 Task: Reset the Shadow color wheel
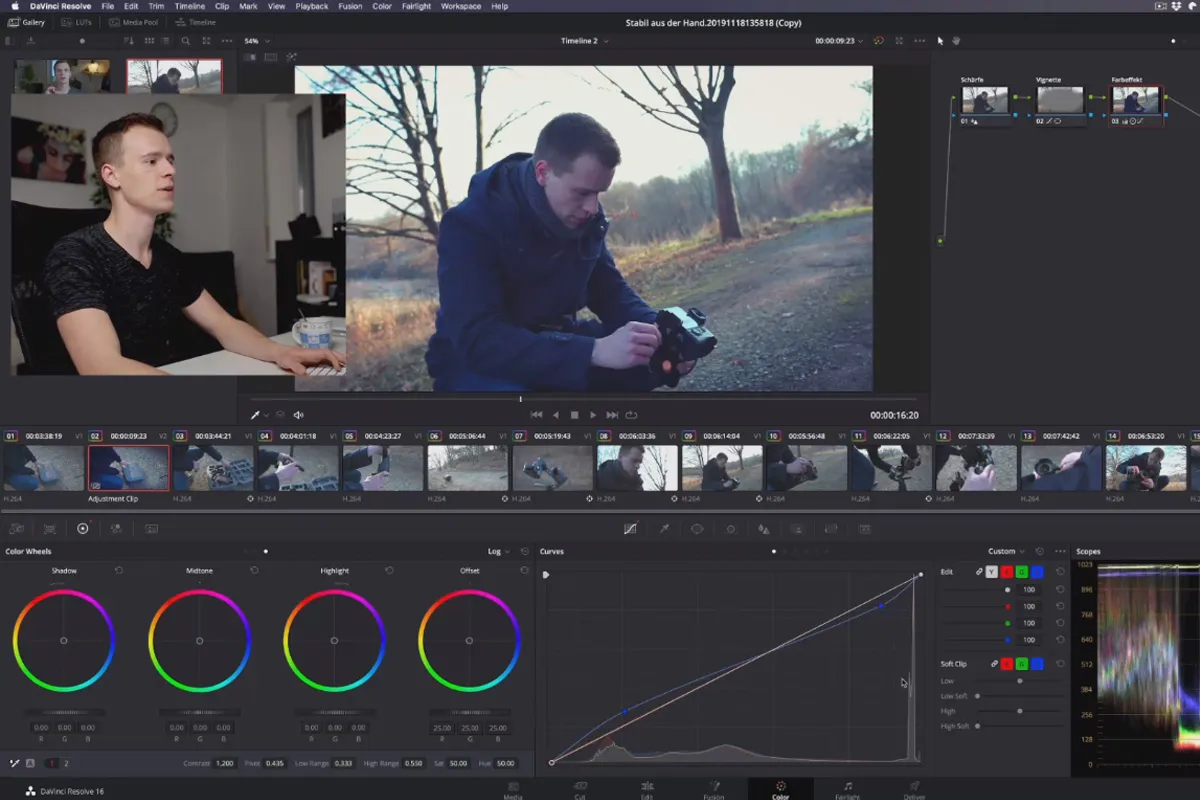pyautogui.click(x=119, y=570)
